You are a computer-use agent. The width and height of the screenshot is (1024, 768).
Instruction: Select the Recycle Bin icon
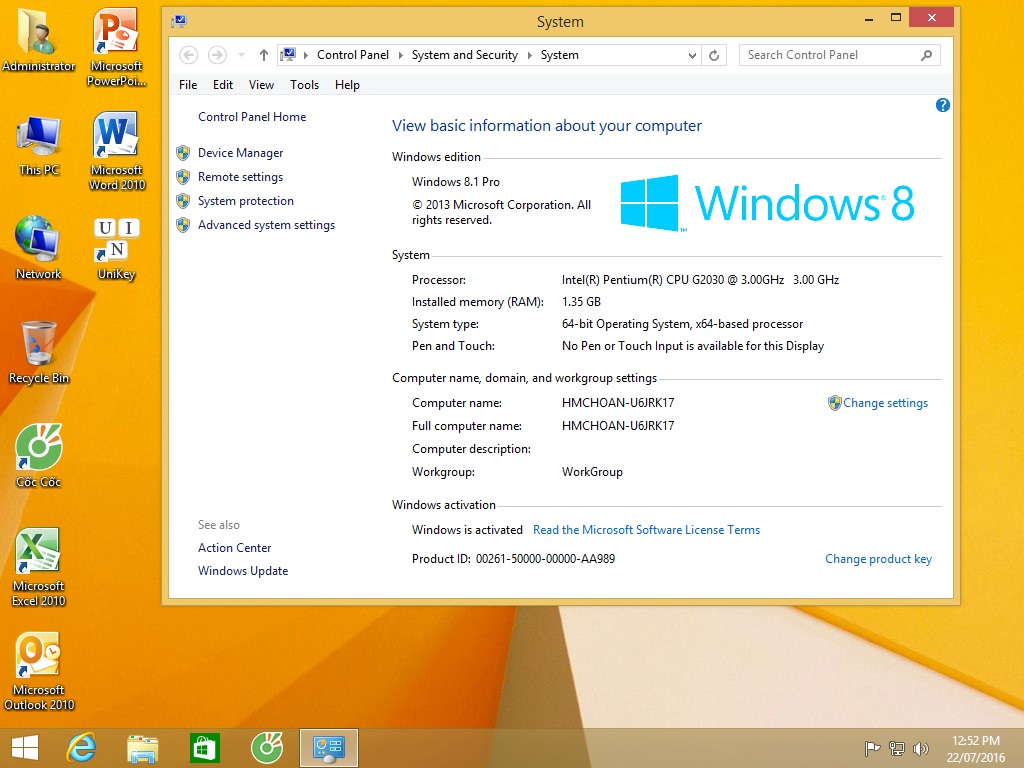(x=39, y=353)
